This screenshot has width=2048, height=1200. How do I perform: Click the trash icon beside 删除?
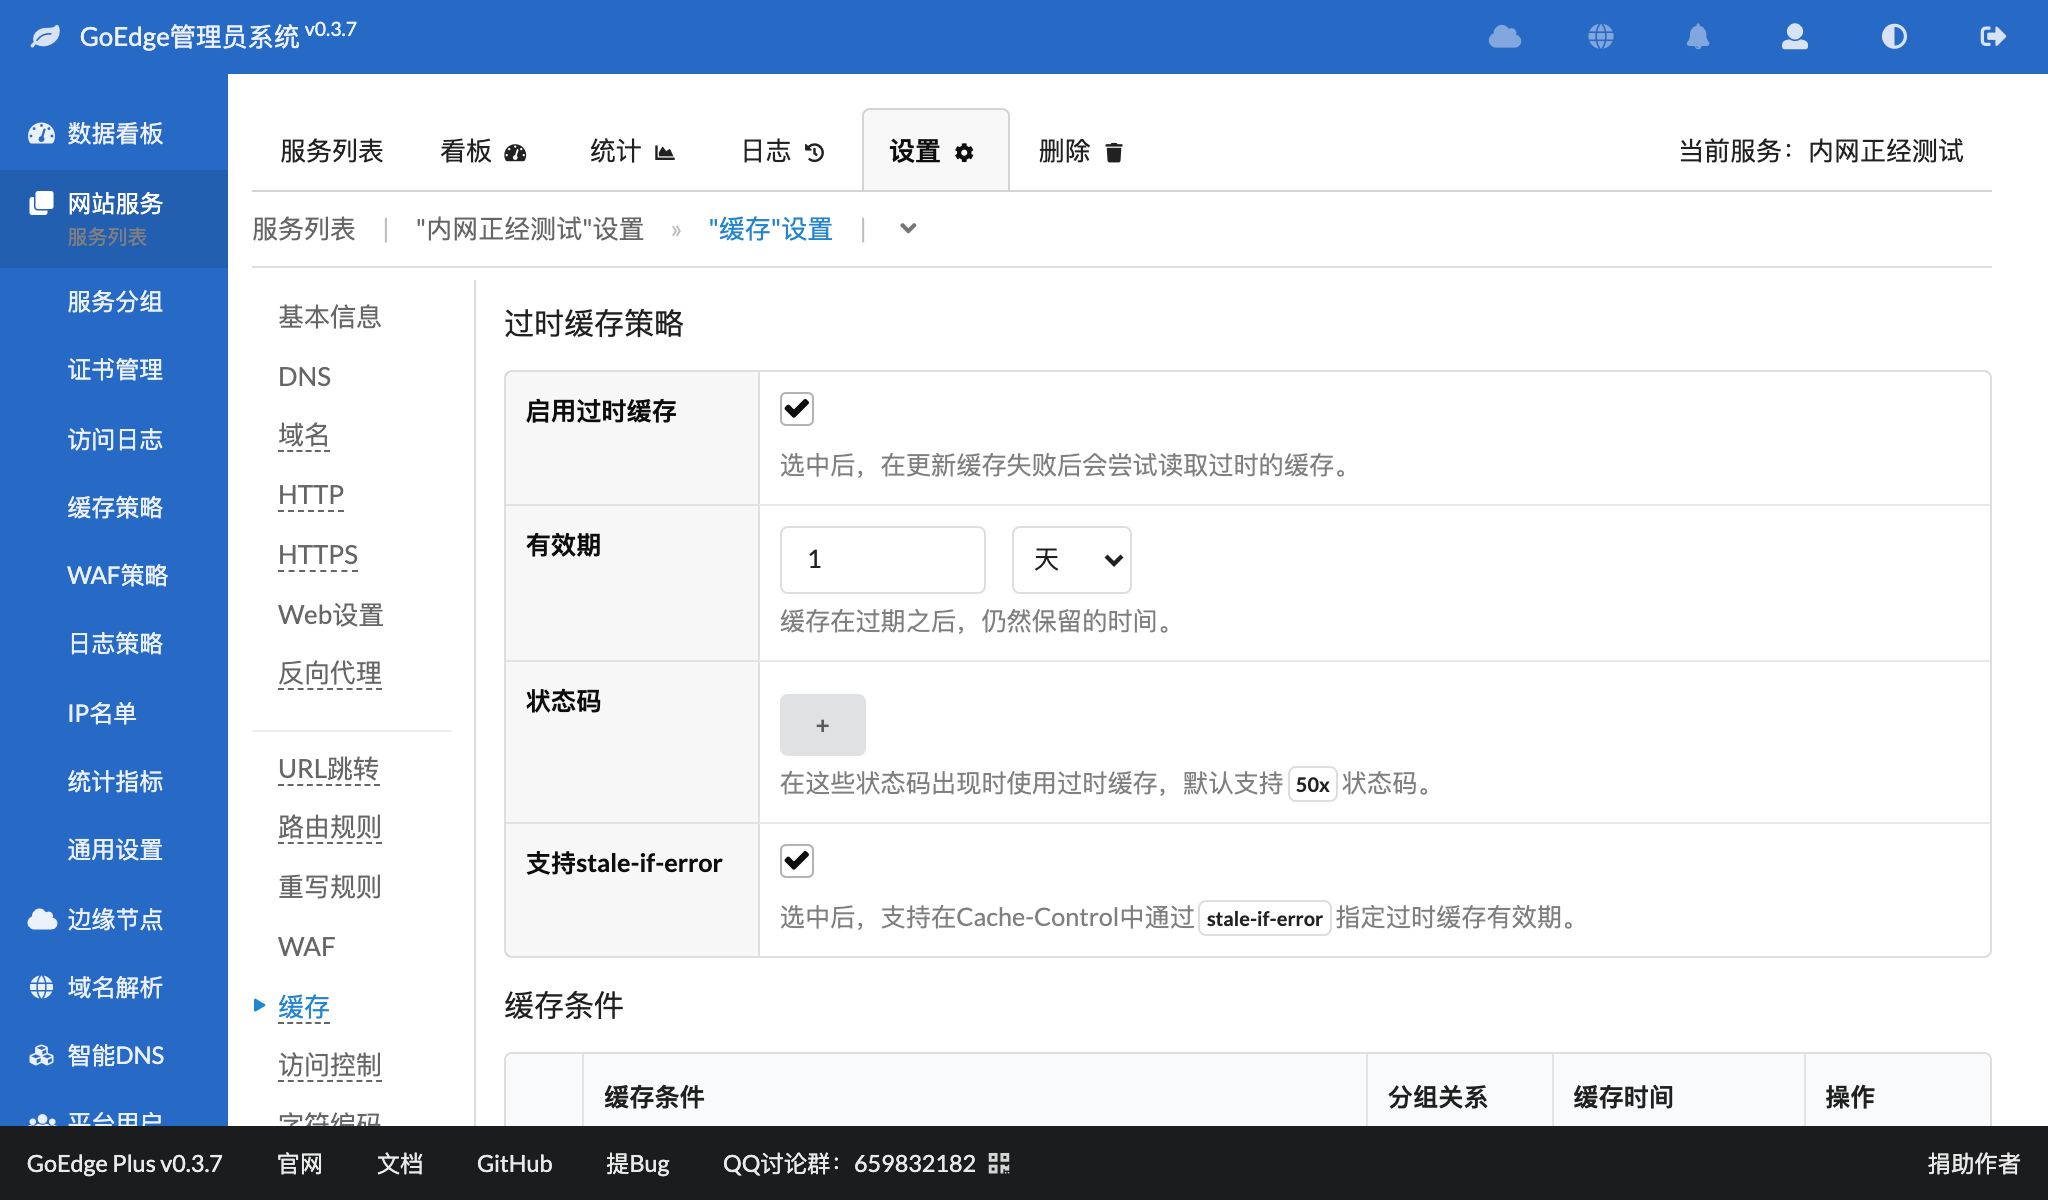1114,152
